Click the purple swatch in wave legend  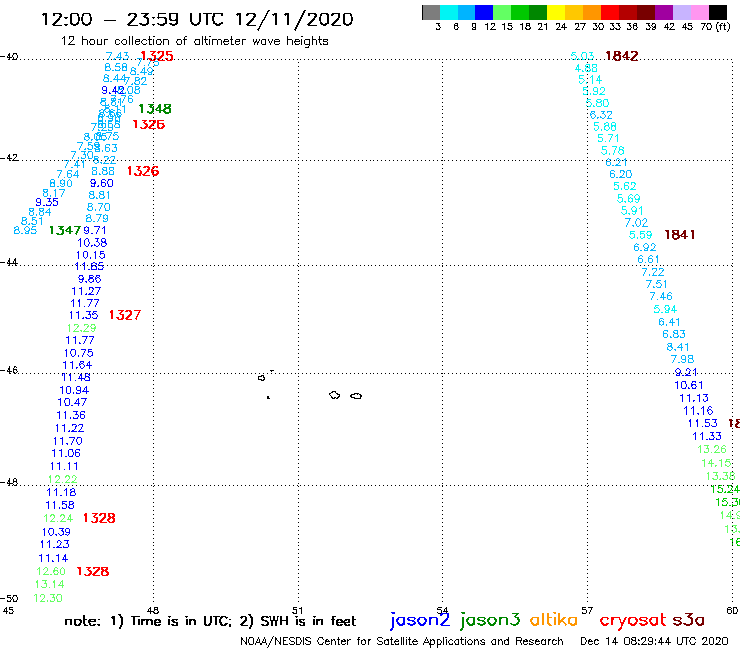click(x=664, y=12)
